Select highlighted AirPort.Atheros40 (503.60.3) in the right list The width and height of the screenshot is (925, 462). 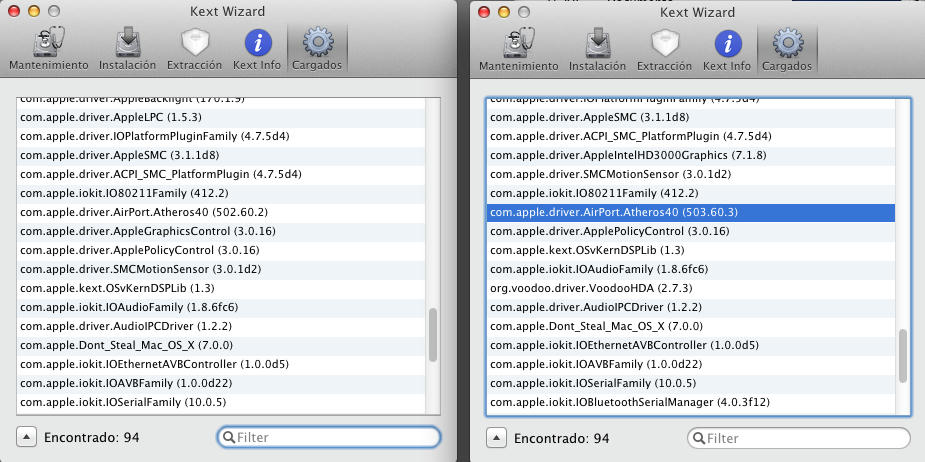pos(690,212)
